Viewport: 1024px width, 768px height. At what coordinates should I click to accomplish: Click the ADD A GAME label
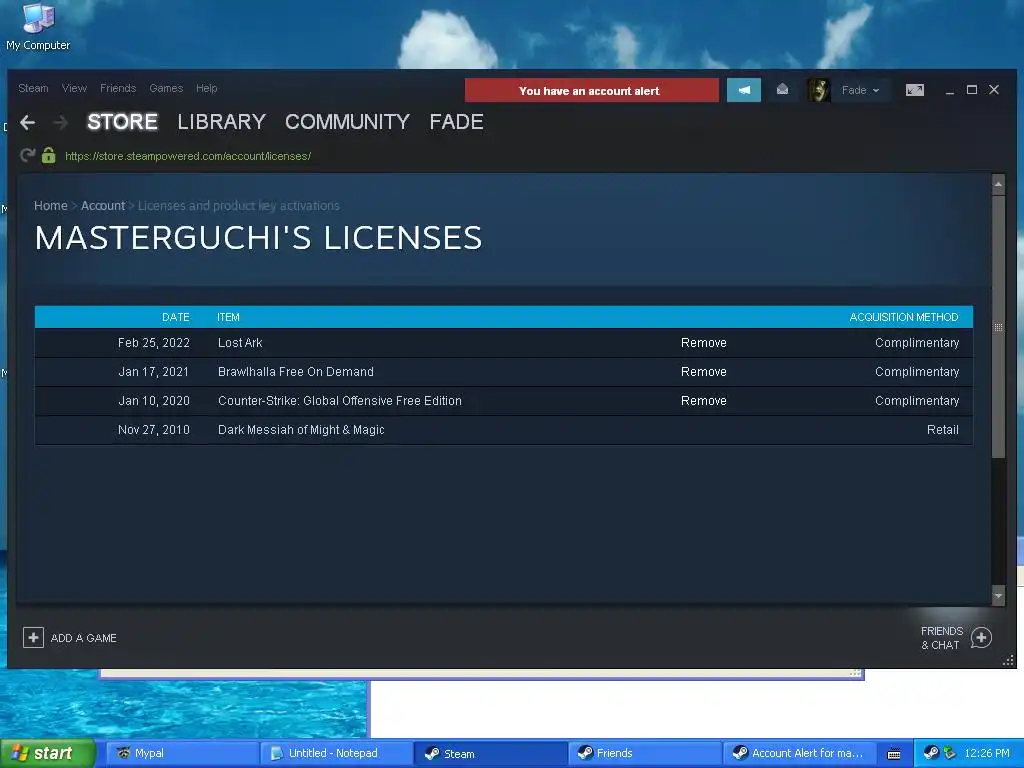coord(84,638)
